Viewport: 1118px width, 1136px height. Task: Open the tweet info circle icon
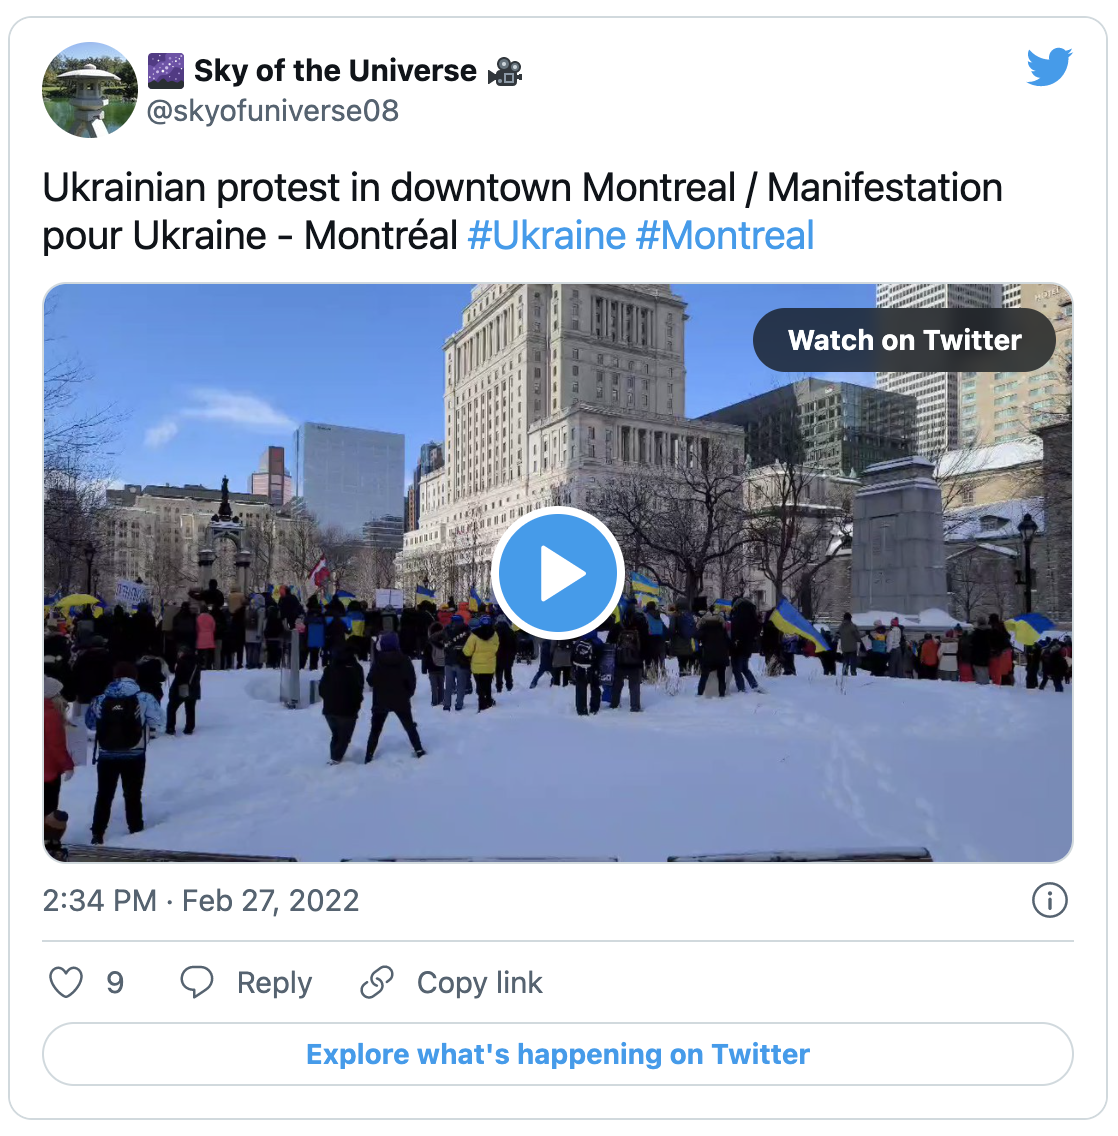[x=1049, y=901]
